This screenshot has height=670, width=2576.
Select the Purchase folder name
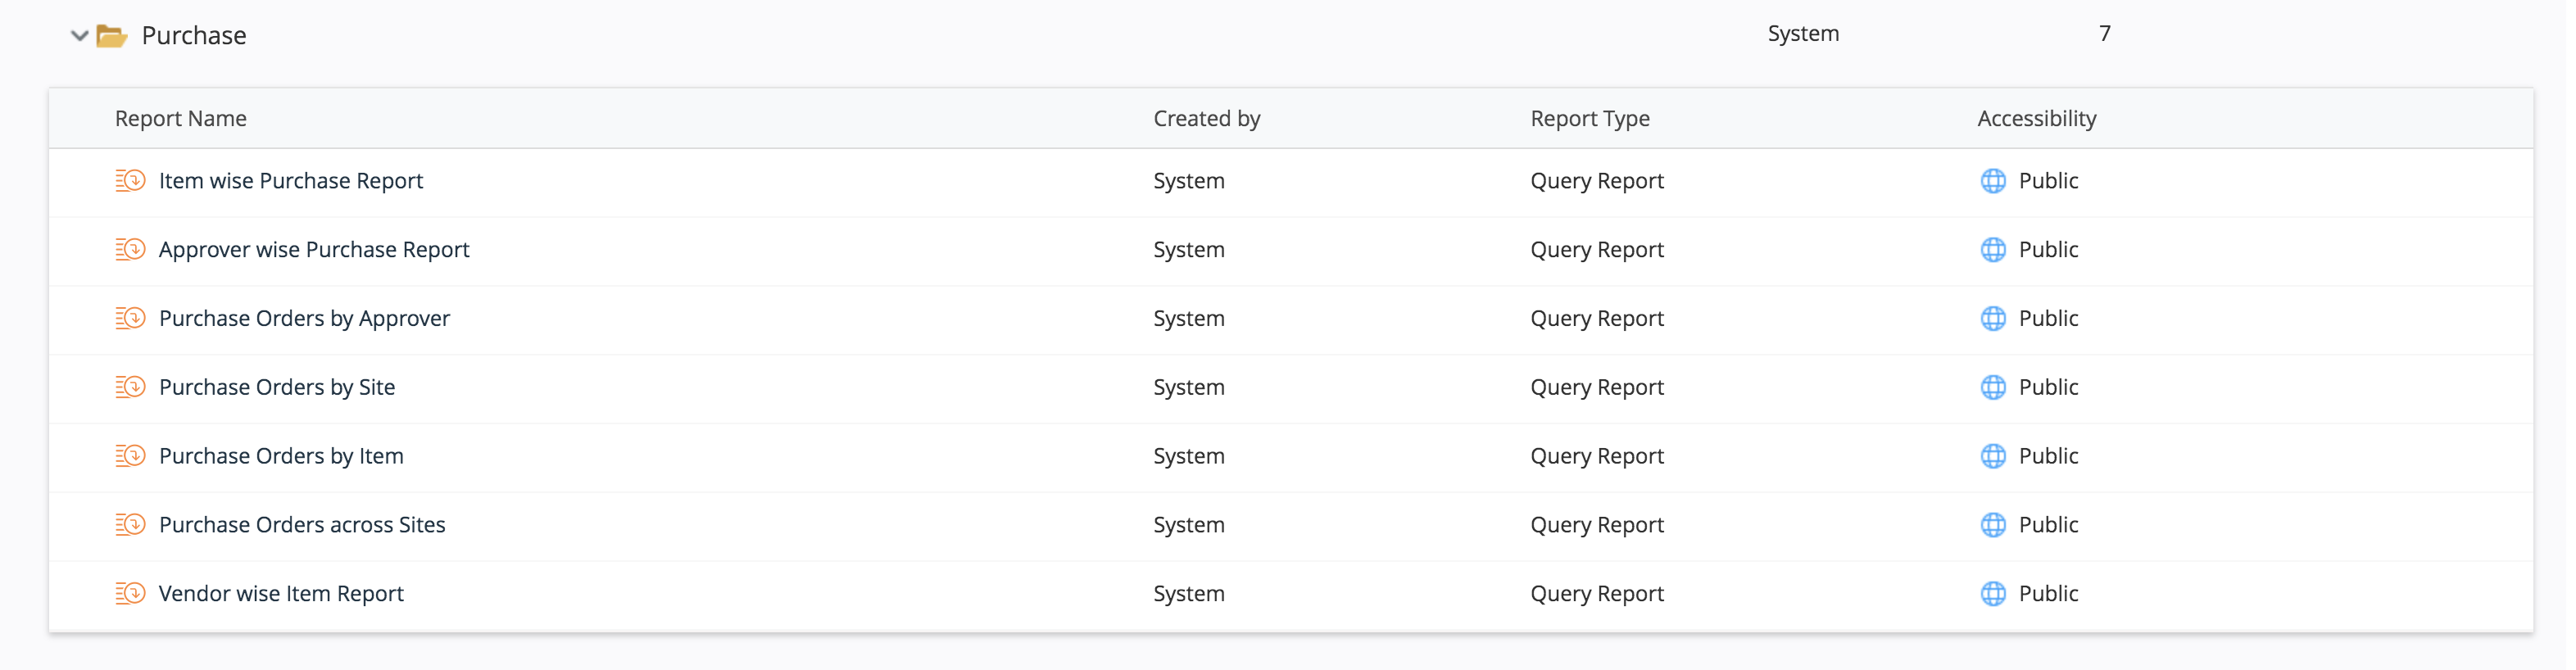[x=193, y=36]
